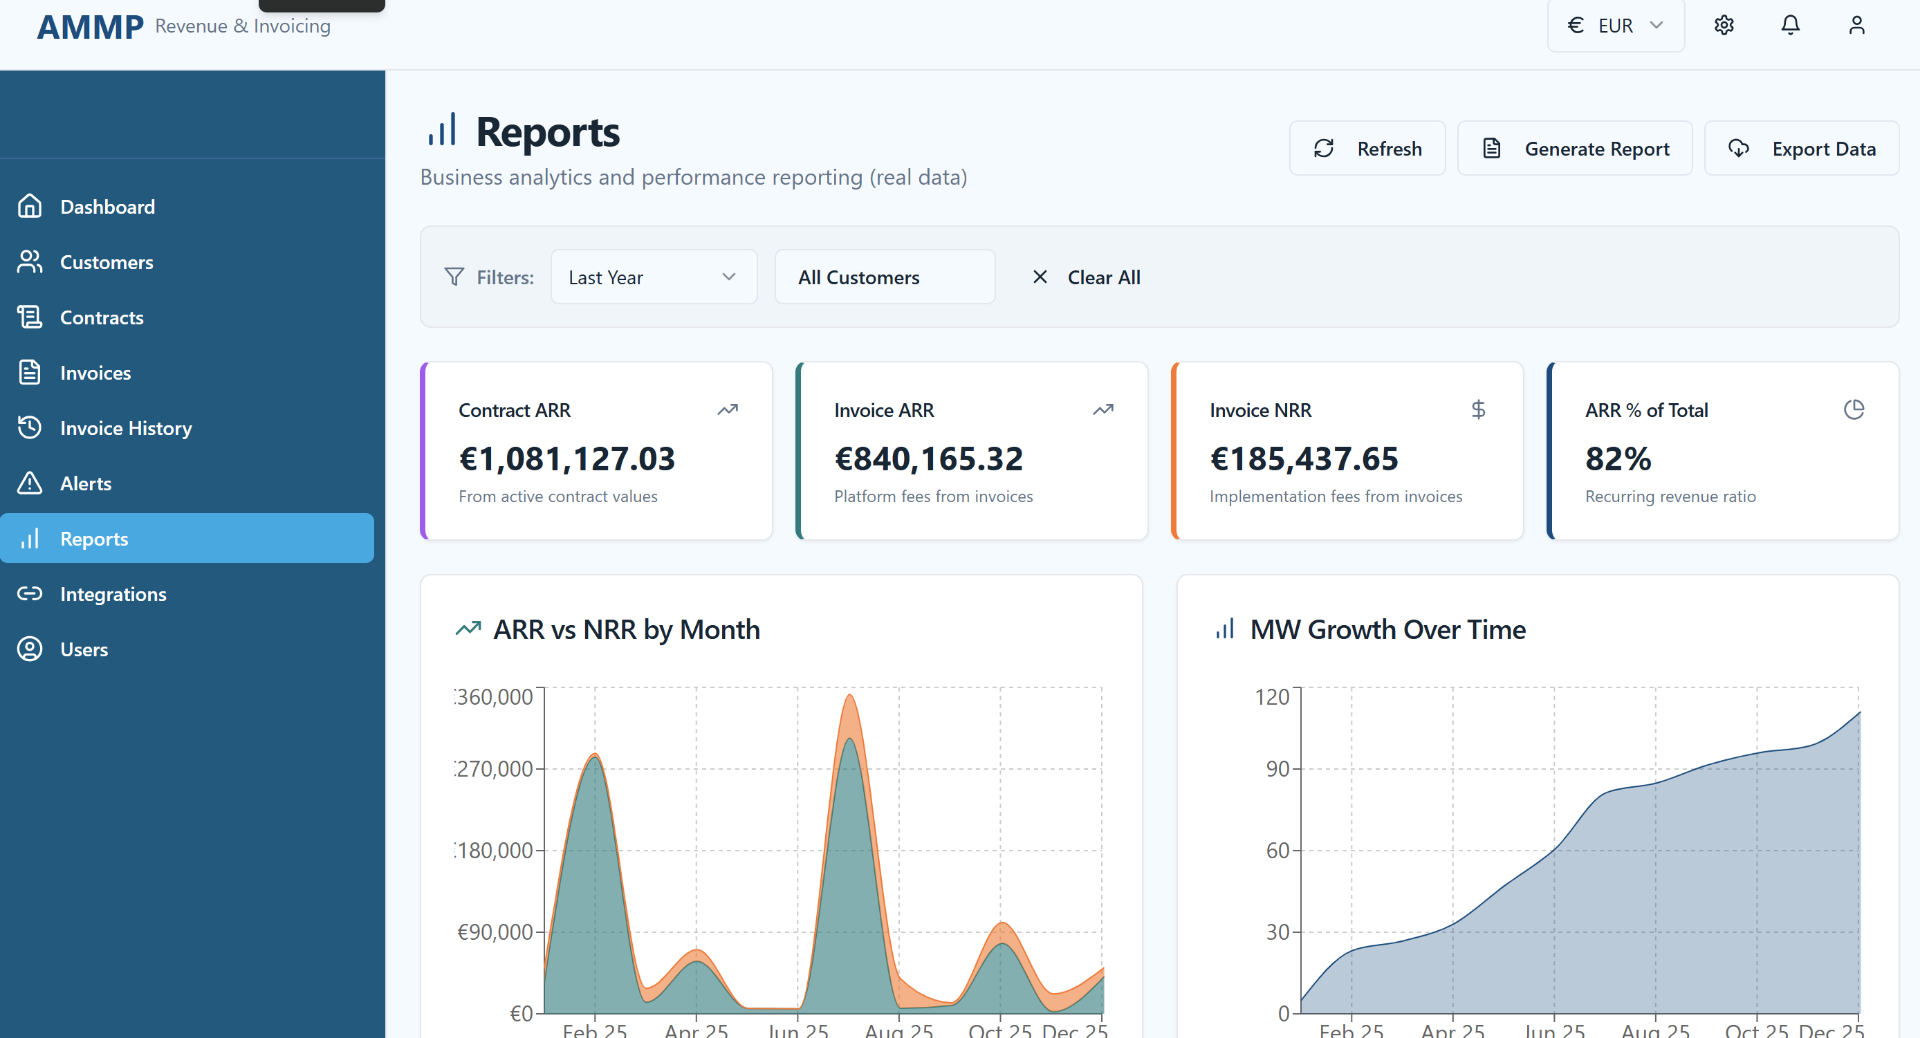Expand the All Customers filter

pos(884,277)
